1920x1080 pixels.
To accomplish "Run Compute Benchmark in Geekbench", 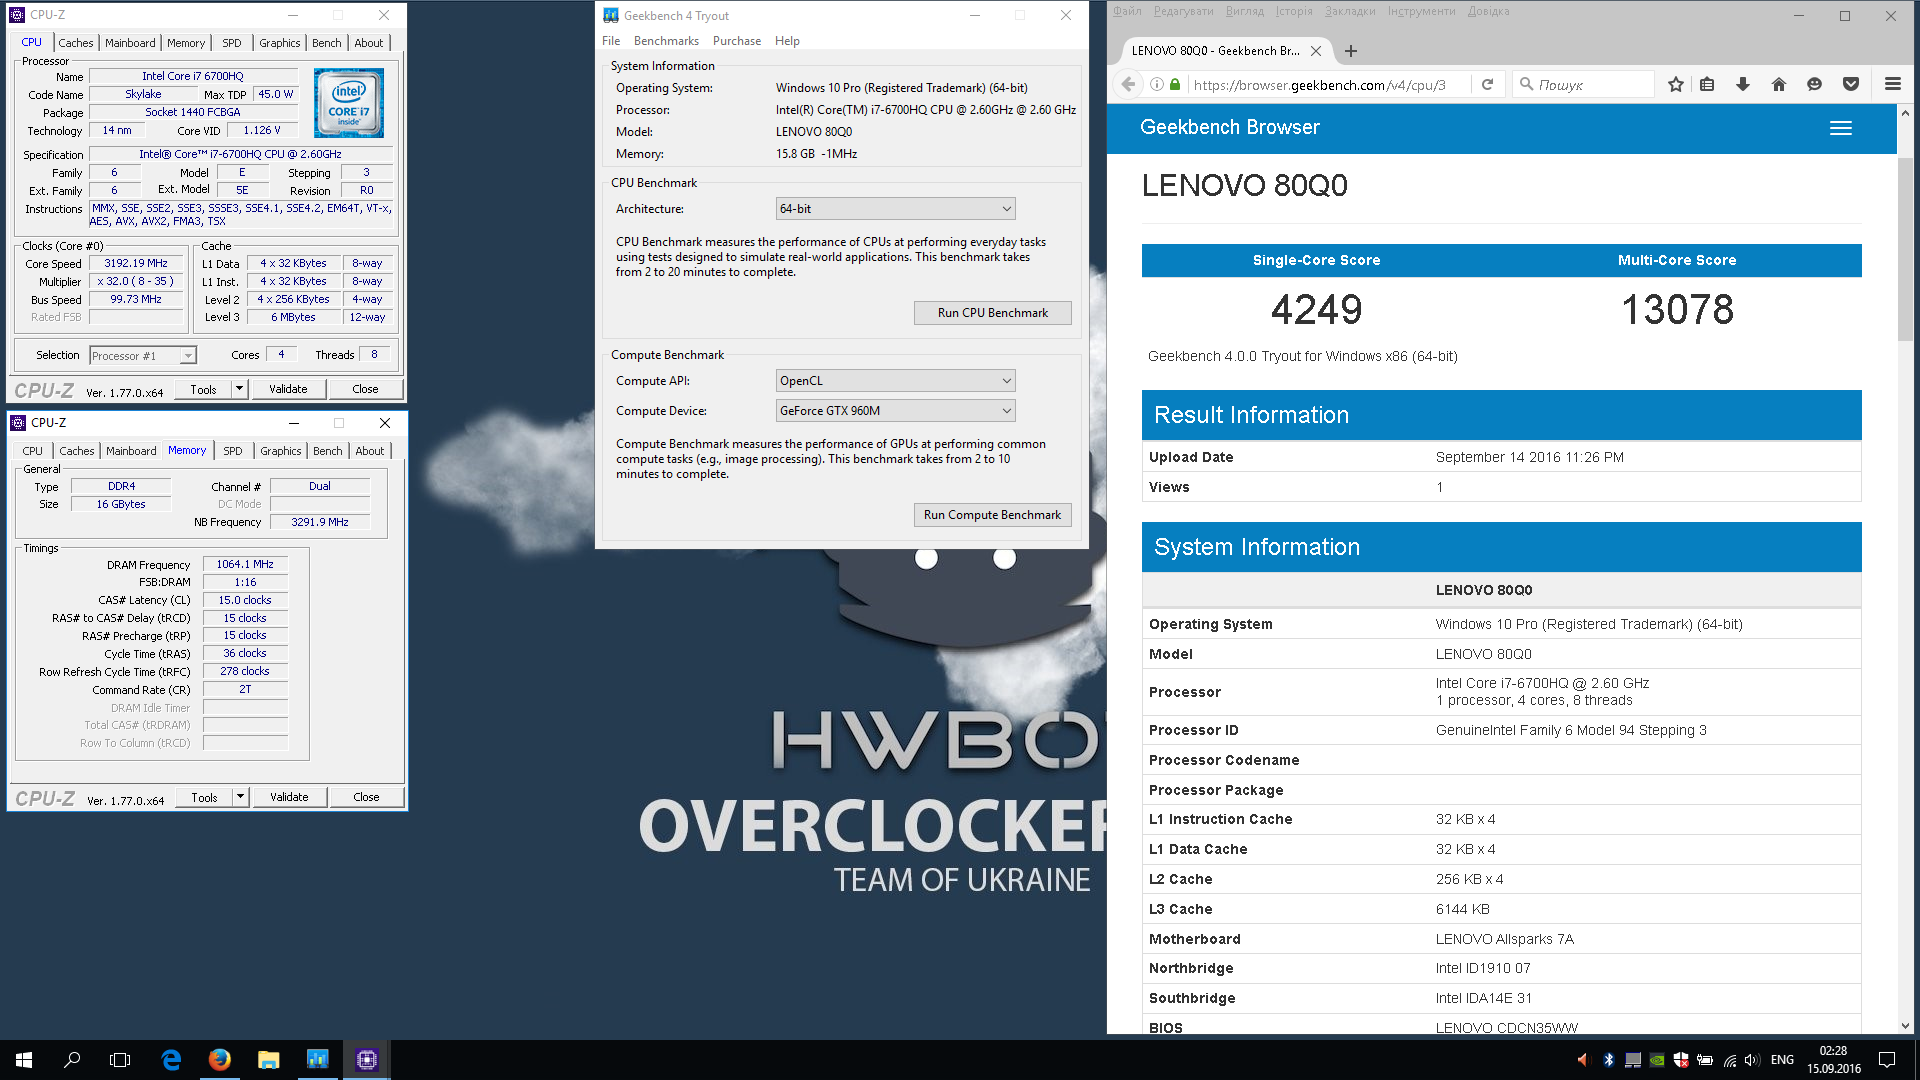I will (x=993, y=515).
